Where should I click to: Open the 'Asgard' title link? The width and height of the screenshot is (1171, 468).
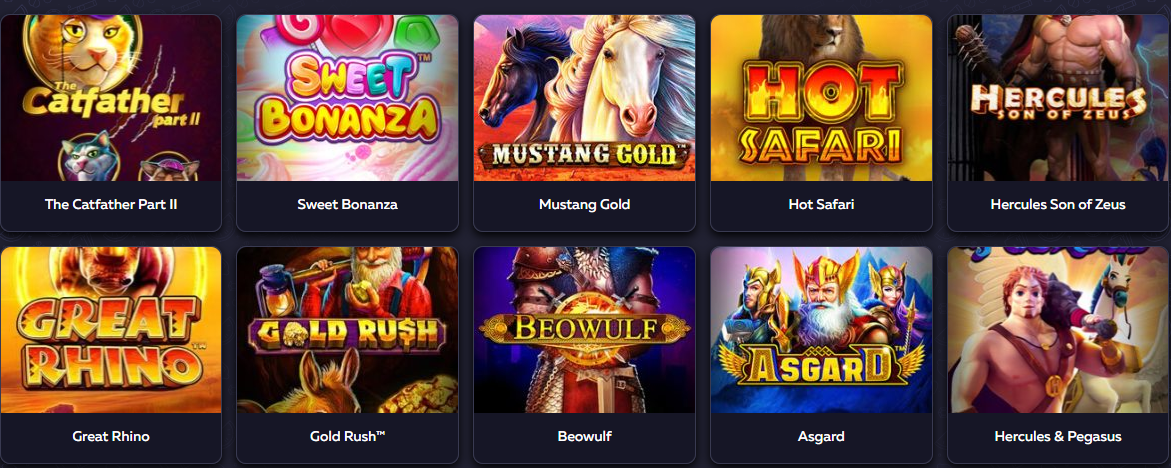pos(821,437)
